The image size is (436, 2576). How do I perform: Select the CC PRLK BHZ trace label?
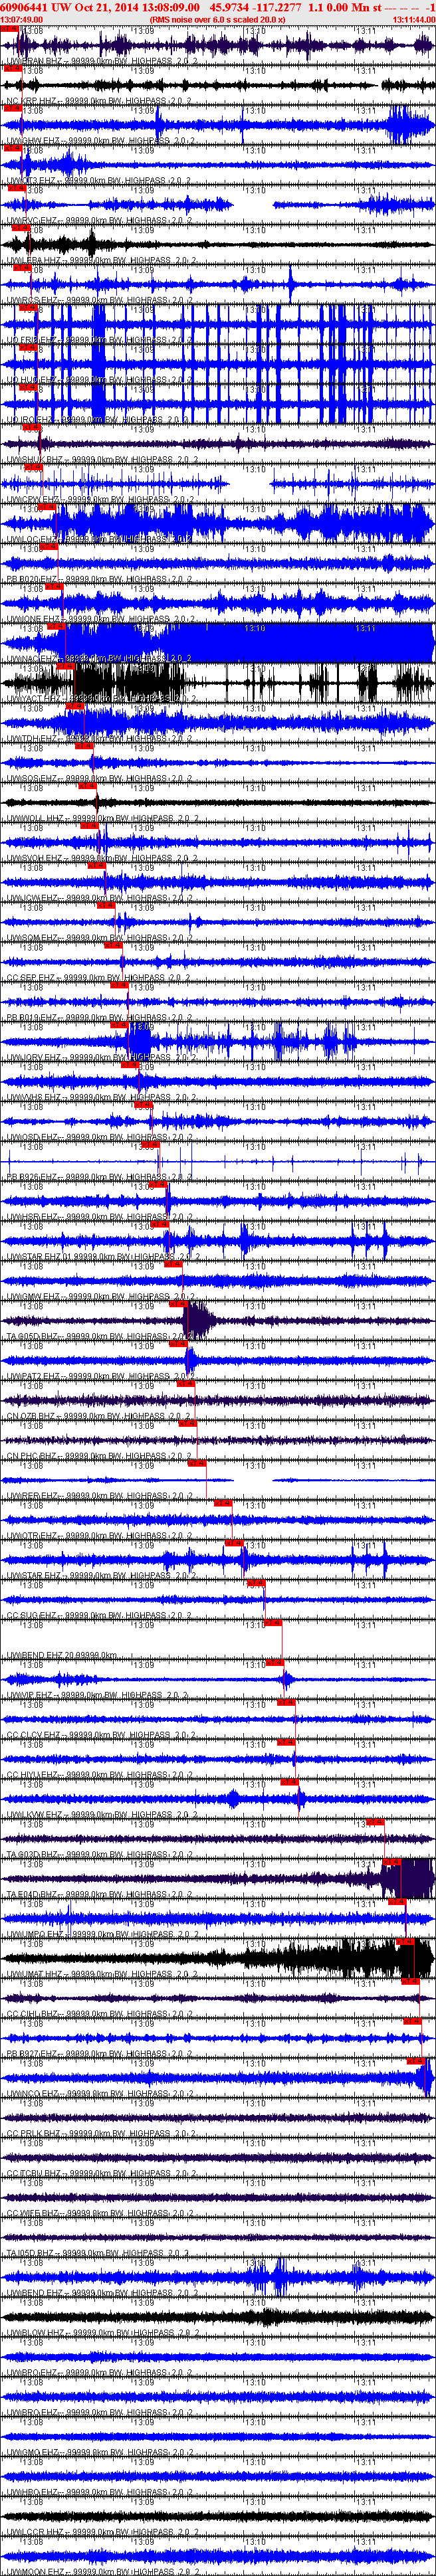pyautogui.click(x=101, y=2135)
